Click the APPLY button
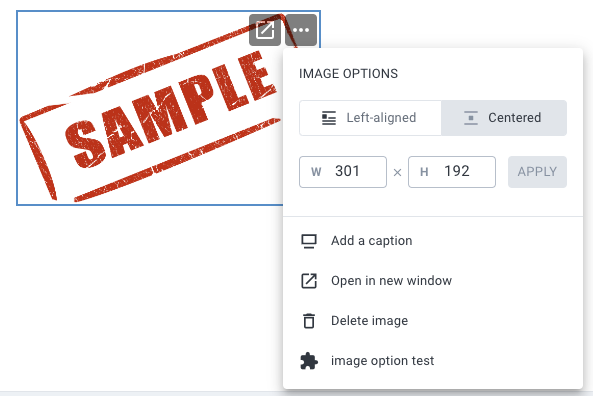The image size is (593, 396). 537,172
